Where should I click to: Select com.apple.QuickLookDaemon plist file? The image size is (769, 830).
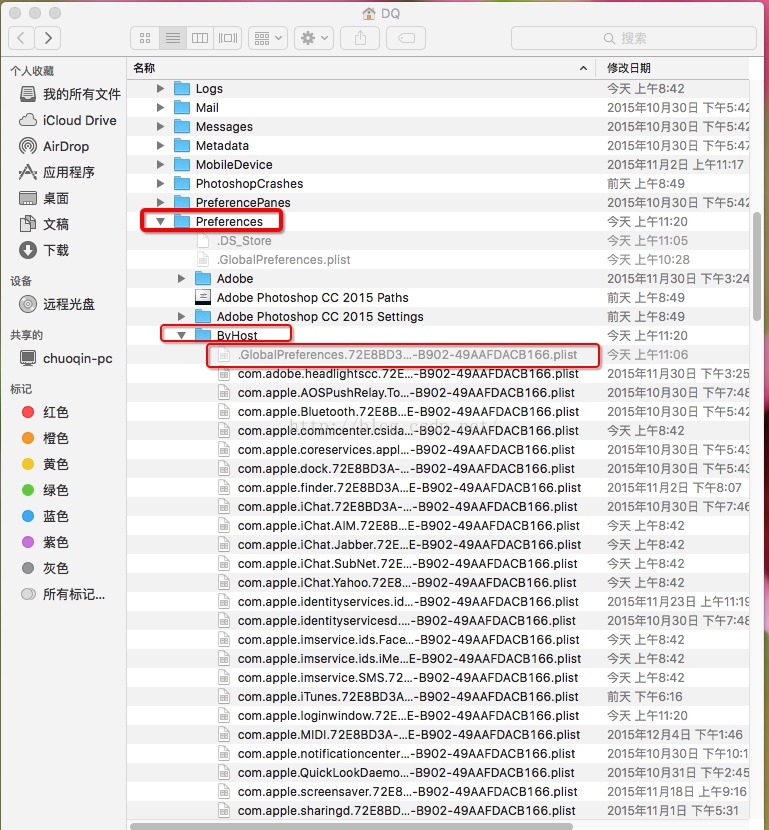406,773
